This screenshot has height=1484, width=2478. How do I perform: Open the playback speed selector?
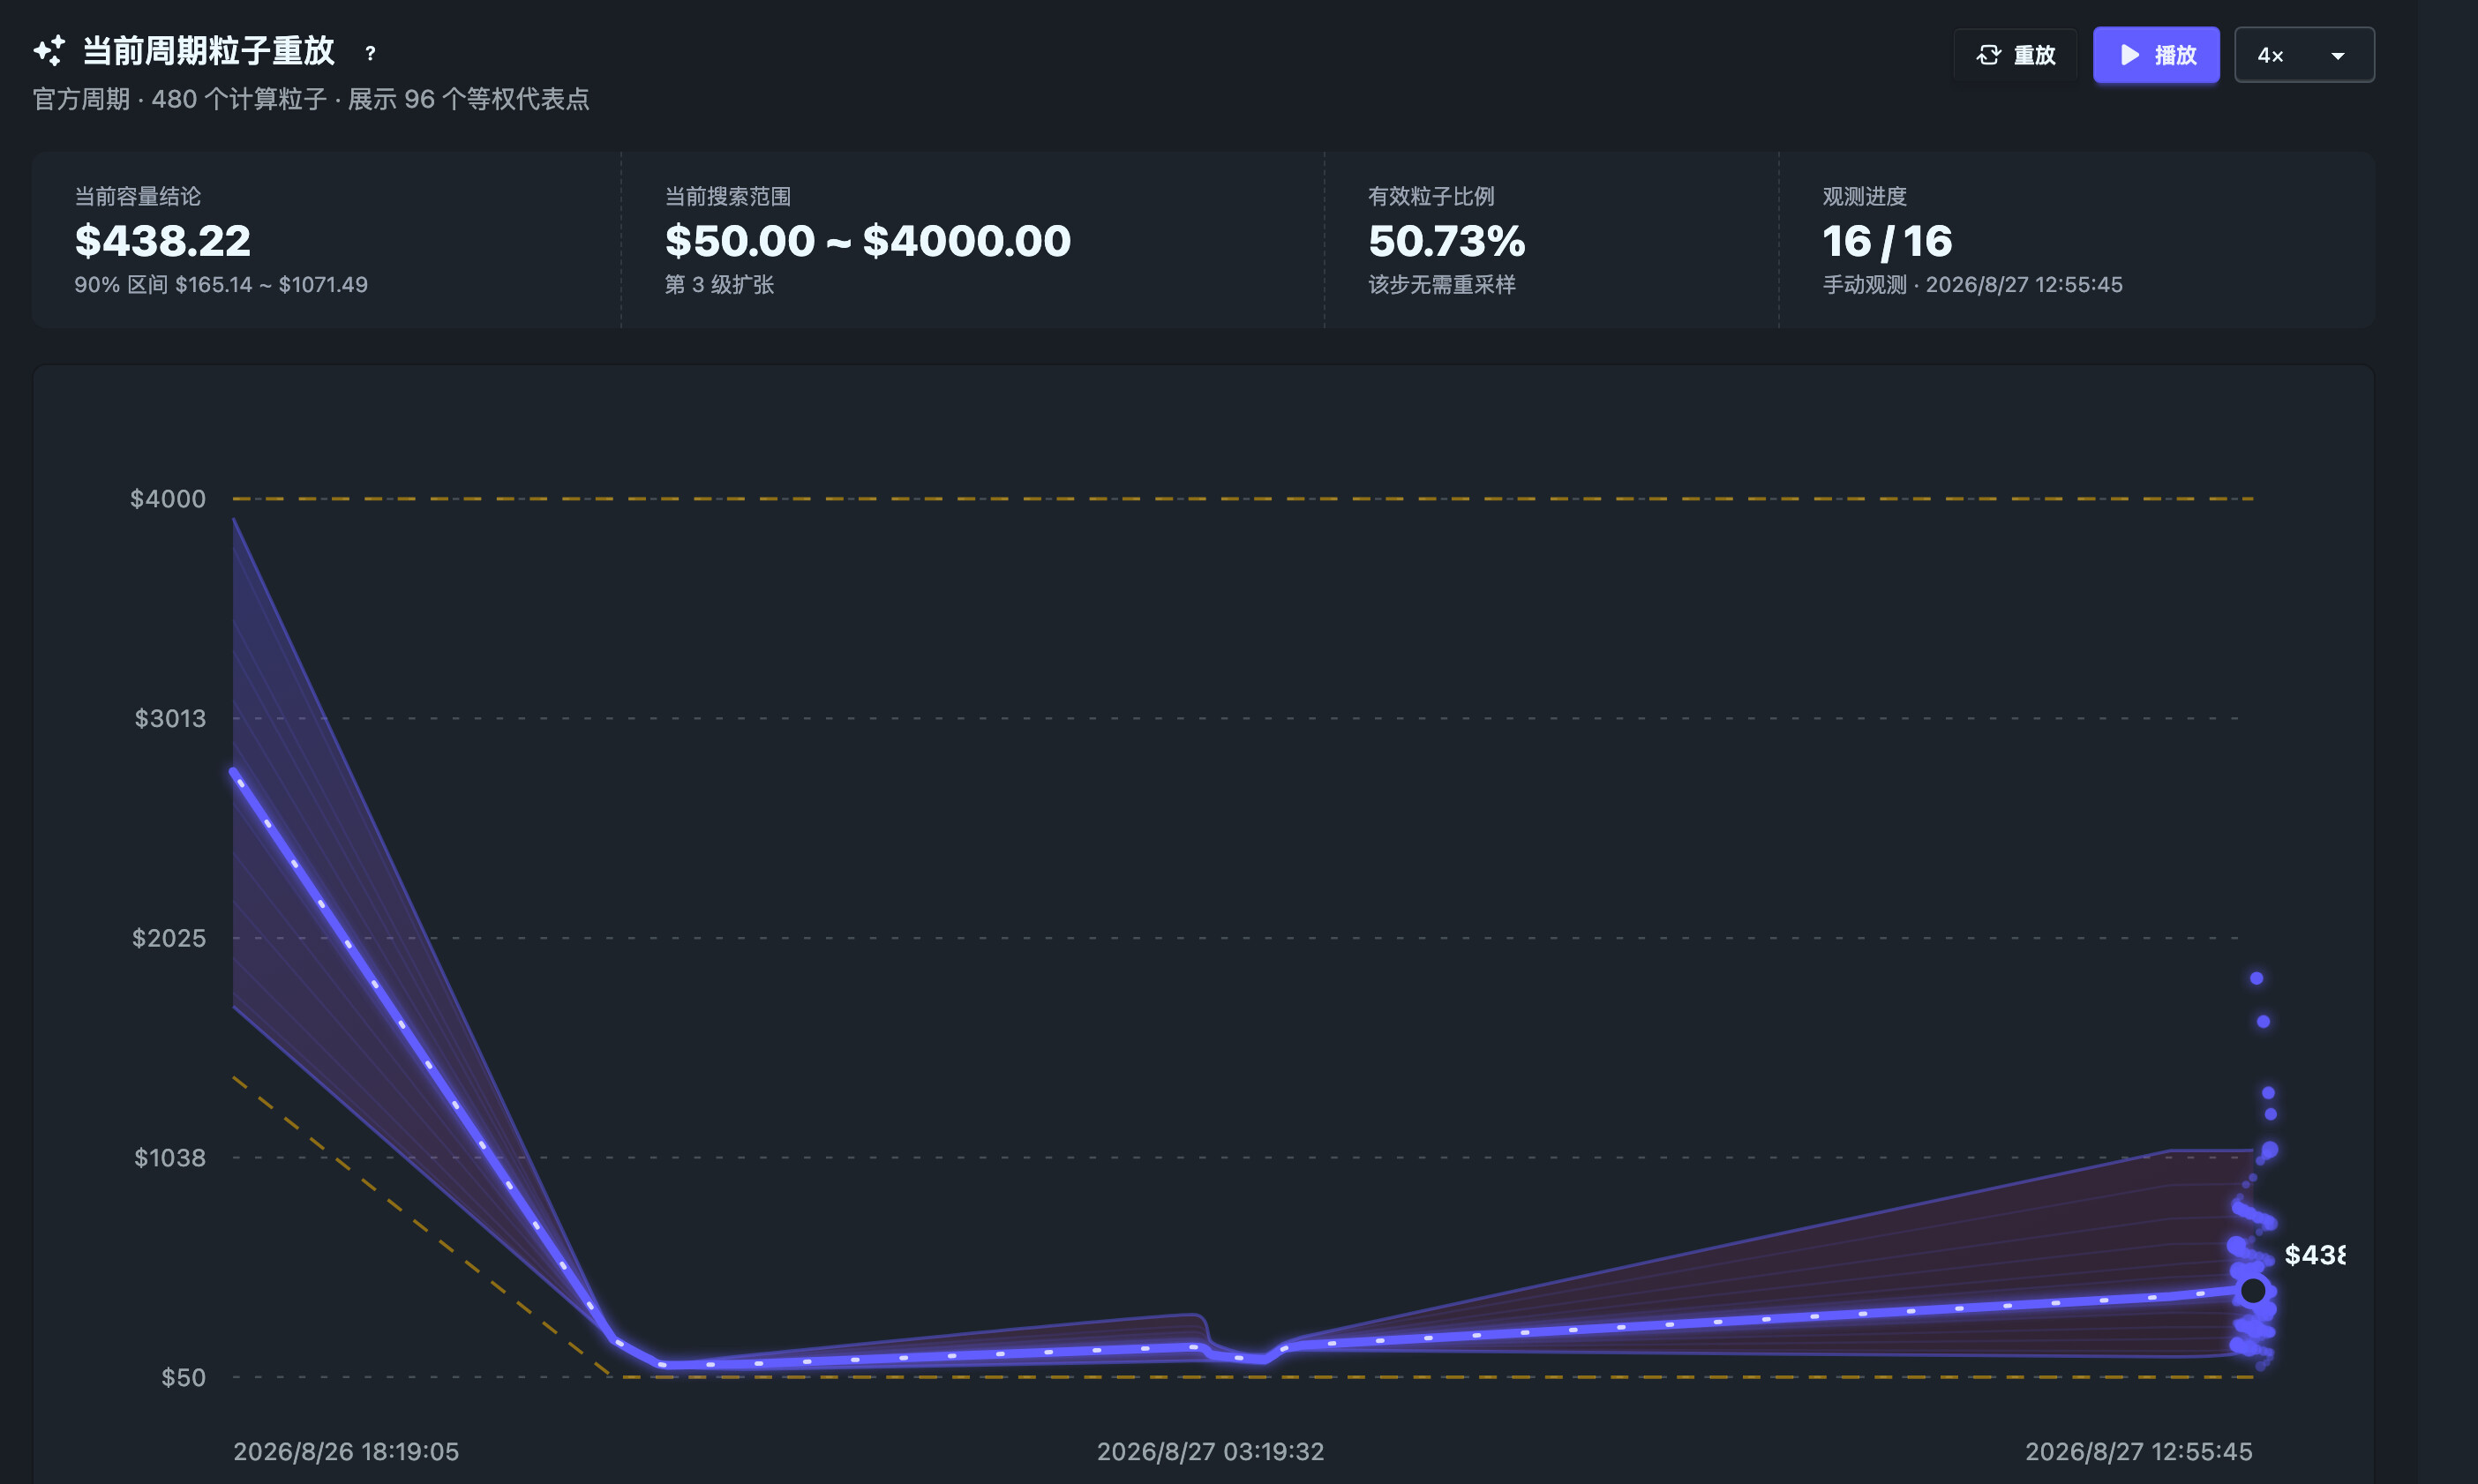click(2304, 55)
